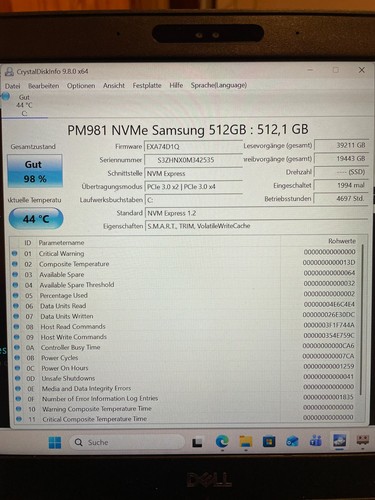Maximize the CrystalDiskInfo window

(336, 70)
